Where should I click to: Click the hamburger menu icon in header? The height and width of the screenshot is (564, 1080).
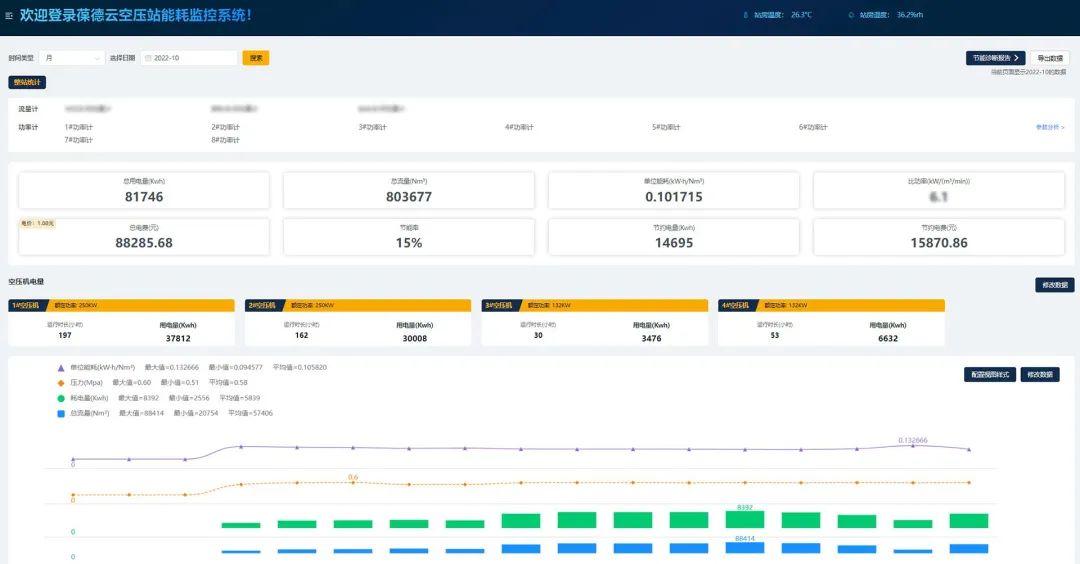click(x=10, y=15)
